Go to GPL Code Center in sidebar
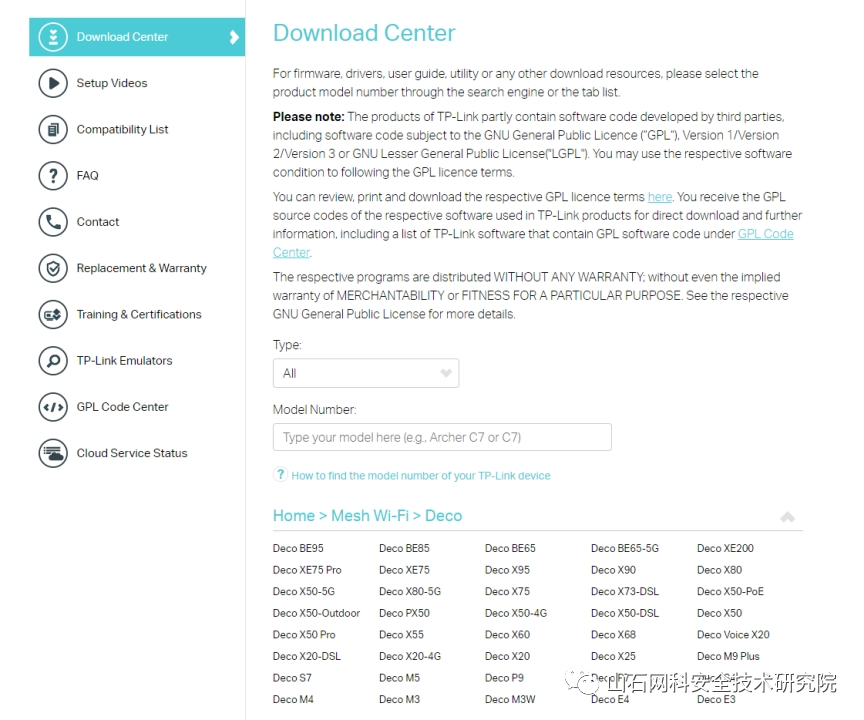This screenshot has height=720, width=864. 122,407
